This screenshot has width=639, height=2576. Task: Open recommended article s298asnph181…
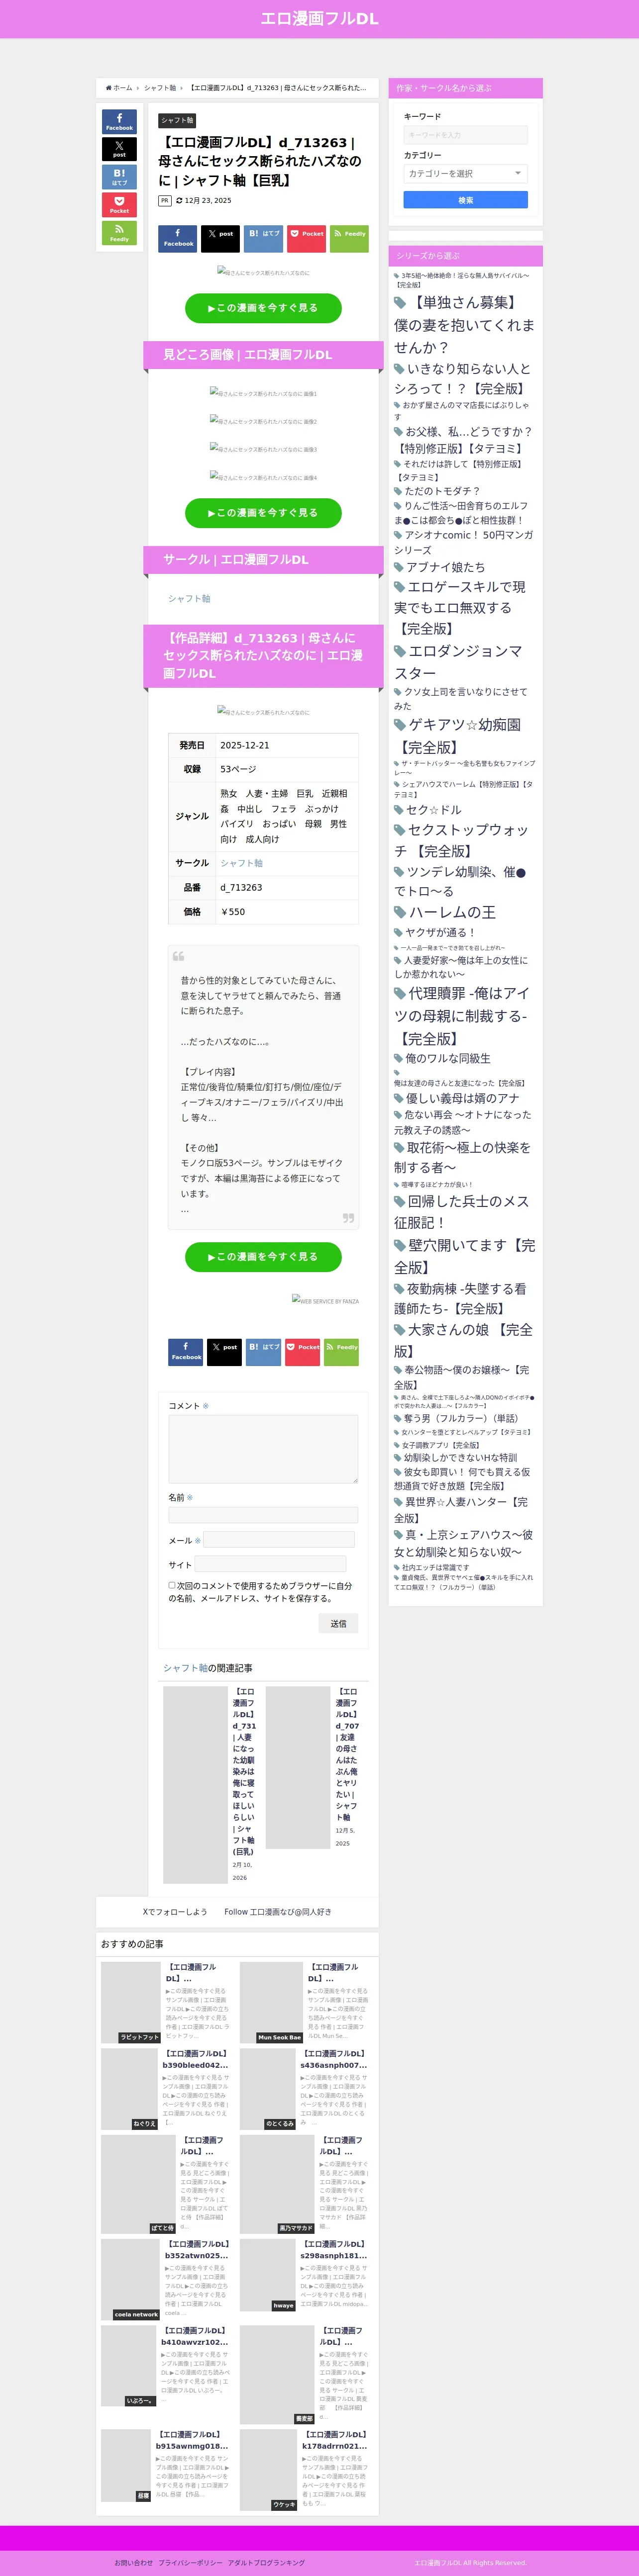click(334, 2250)
